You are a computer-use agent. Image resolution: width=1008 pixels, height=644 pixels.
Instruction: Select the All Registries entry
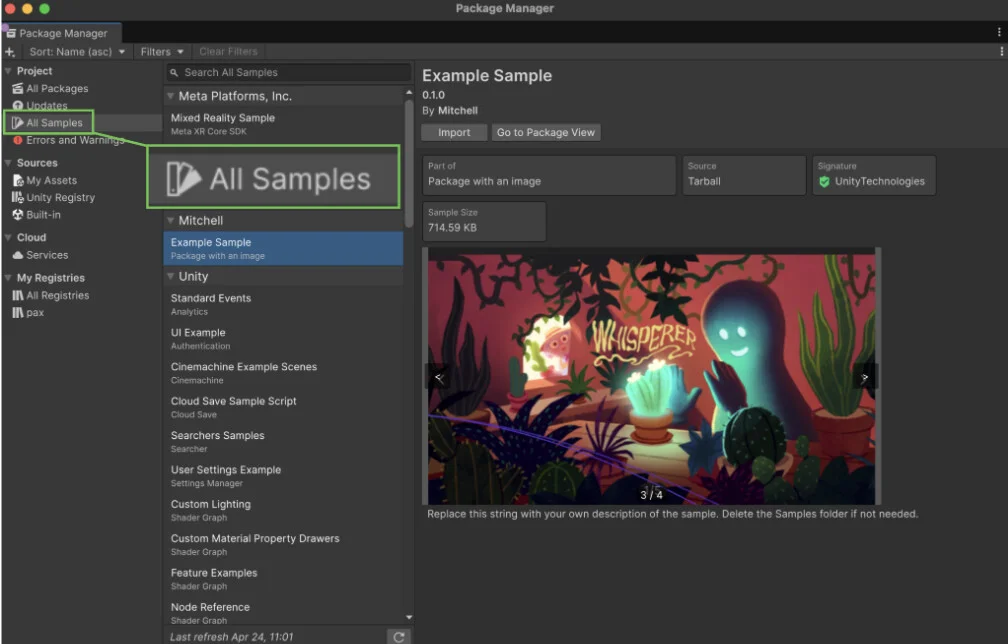pos(57,296)
